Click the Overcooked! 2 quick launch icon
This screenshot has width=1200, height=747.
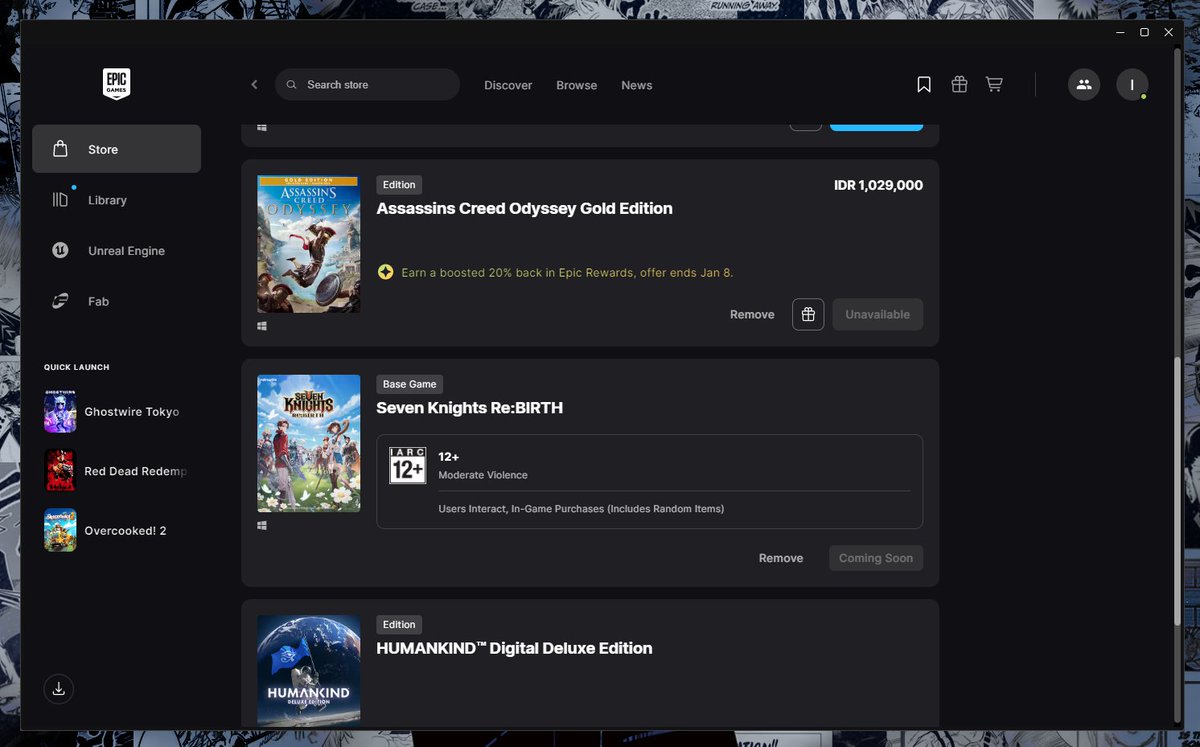(x=60, y=531)
